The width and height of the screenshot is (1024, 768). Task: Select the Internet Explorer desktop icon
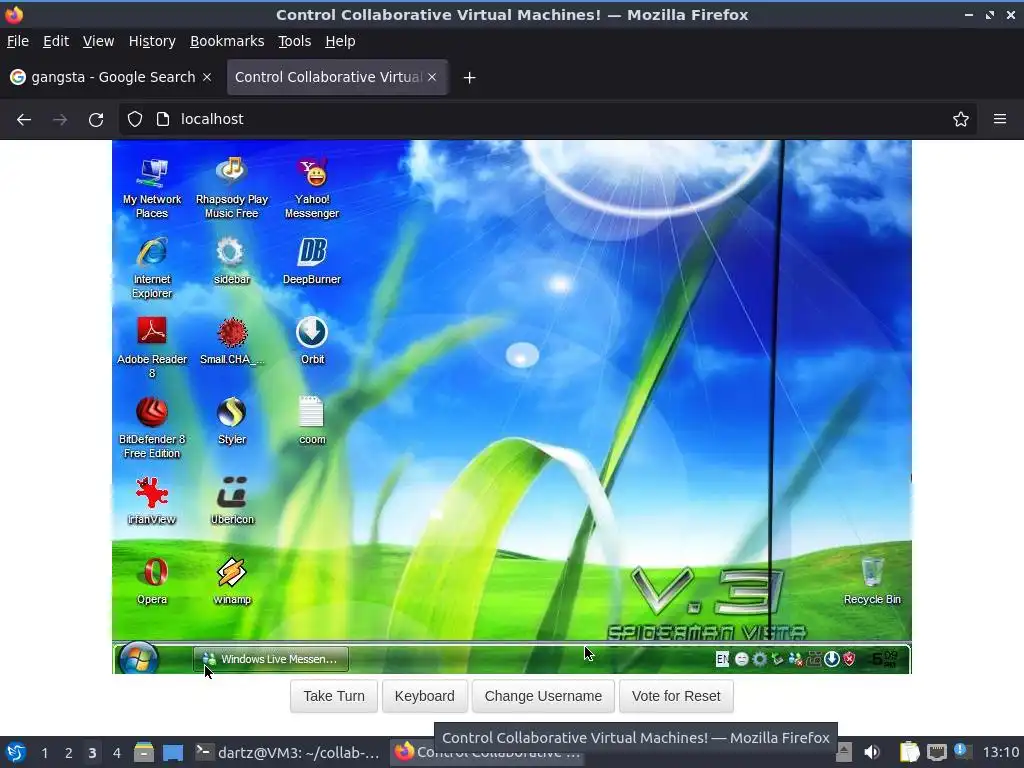[152, 268]
